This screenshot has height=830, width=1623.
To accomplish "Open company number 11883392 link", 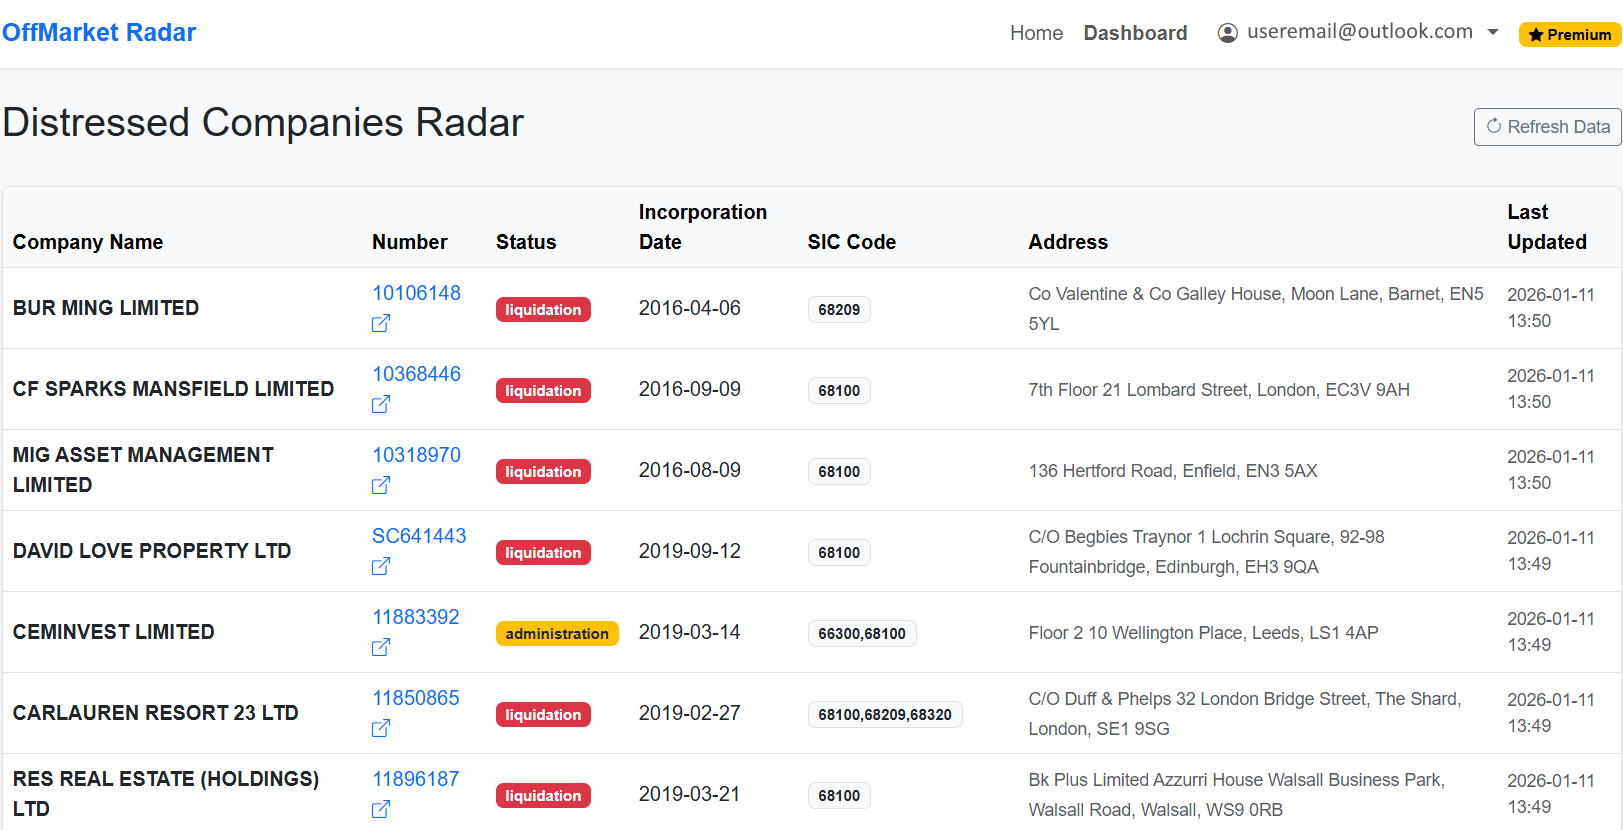I will 416,617.
